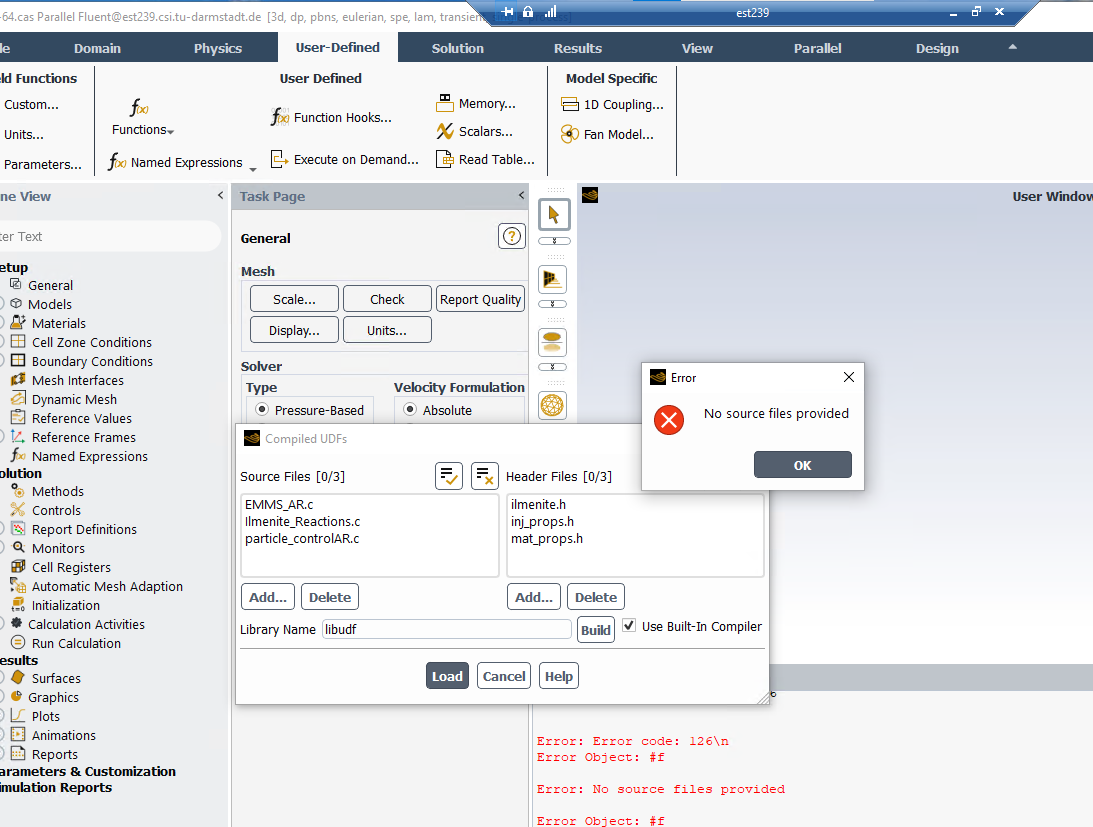Collapse the Task Page panel
The height and width of the screenshot is (827, 1093).
click(521, 197)
